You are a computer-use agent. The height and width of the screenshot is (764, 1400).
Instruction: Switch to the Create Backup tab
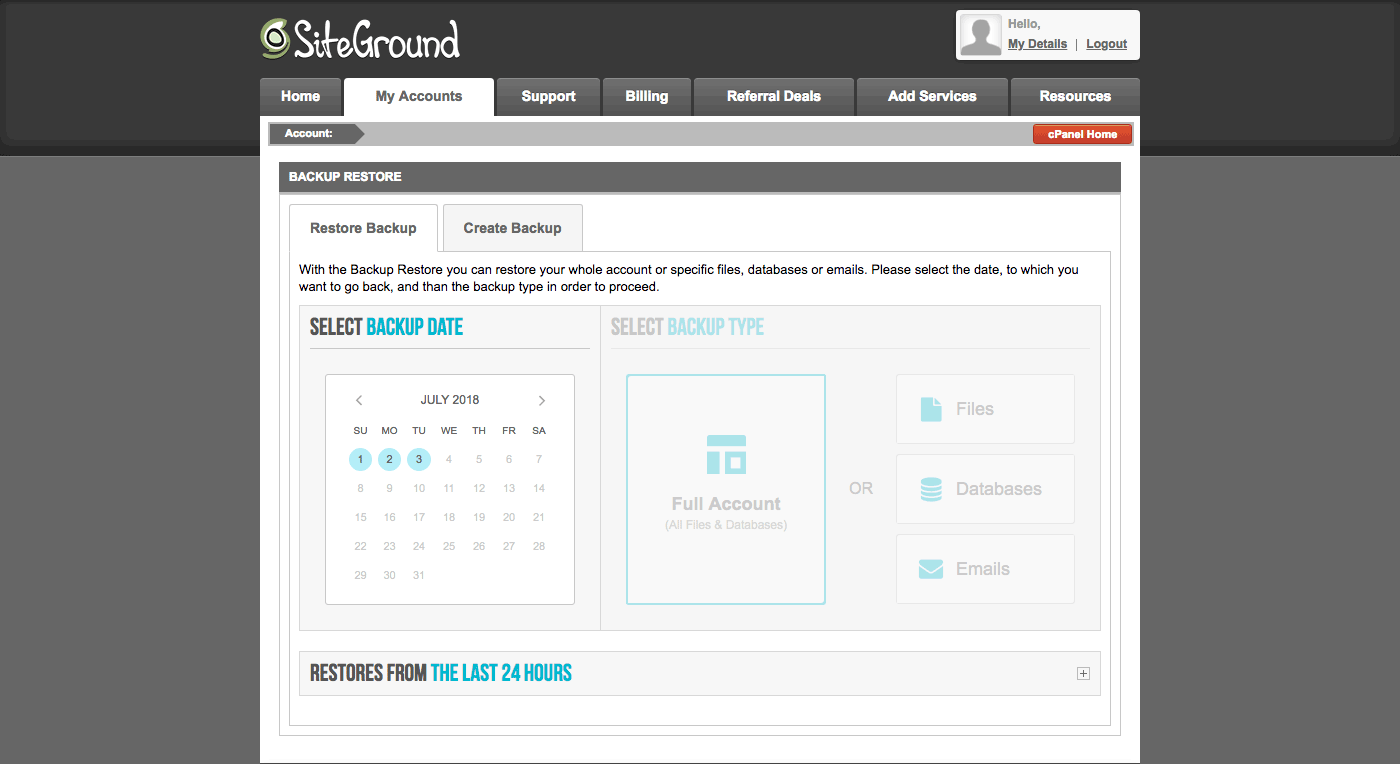(512, 228)
